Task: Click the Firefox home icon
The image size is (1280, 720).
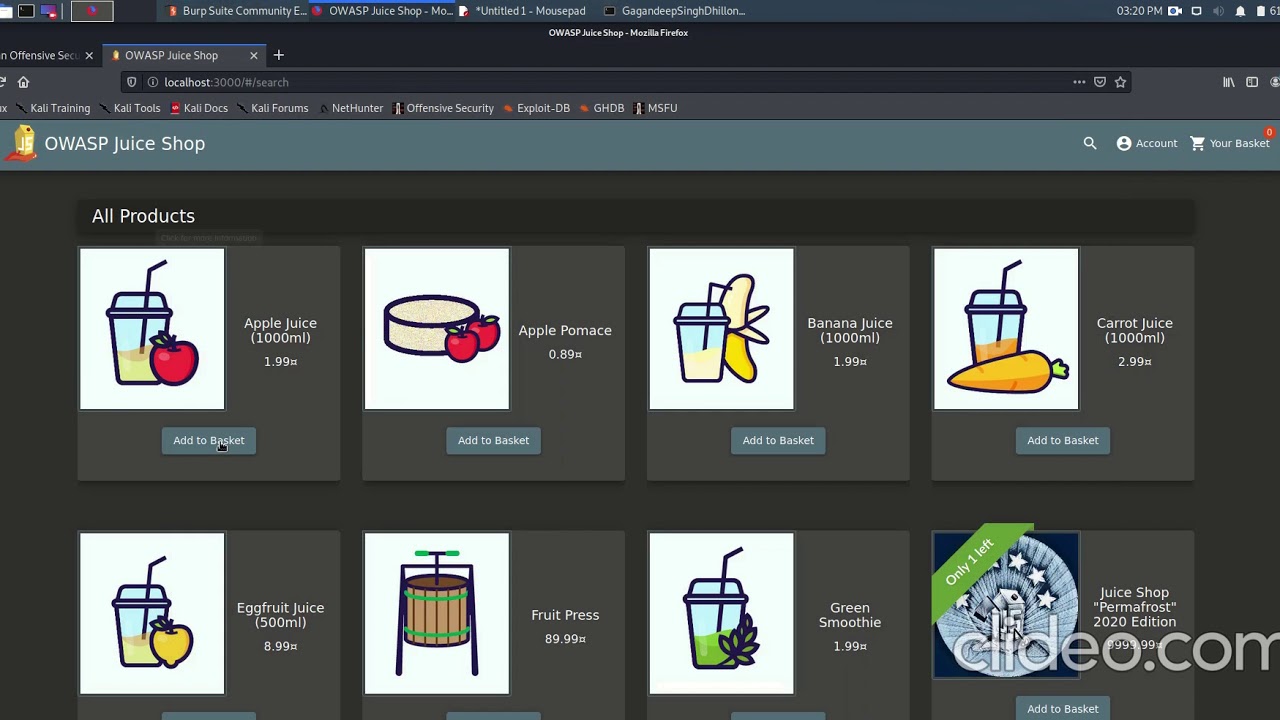Action: pyautogui.click(x=23, y=82)
